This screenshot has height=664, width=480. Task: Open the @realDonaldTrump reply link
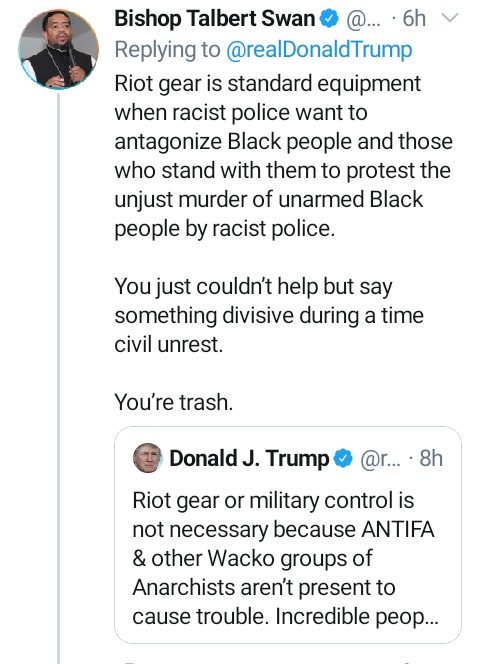coord(319,50)
